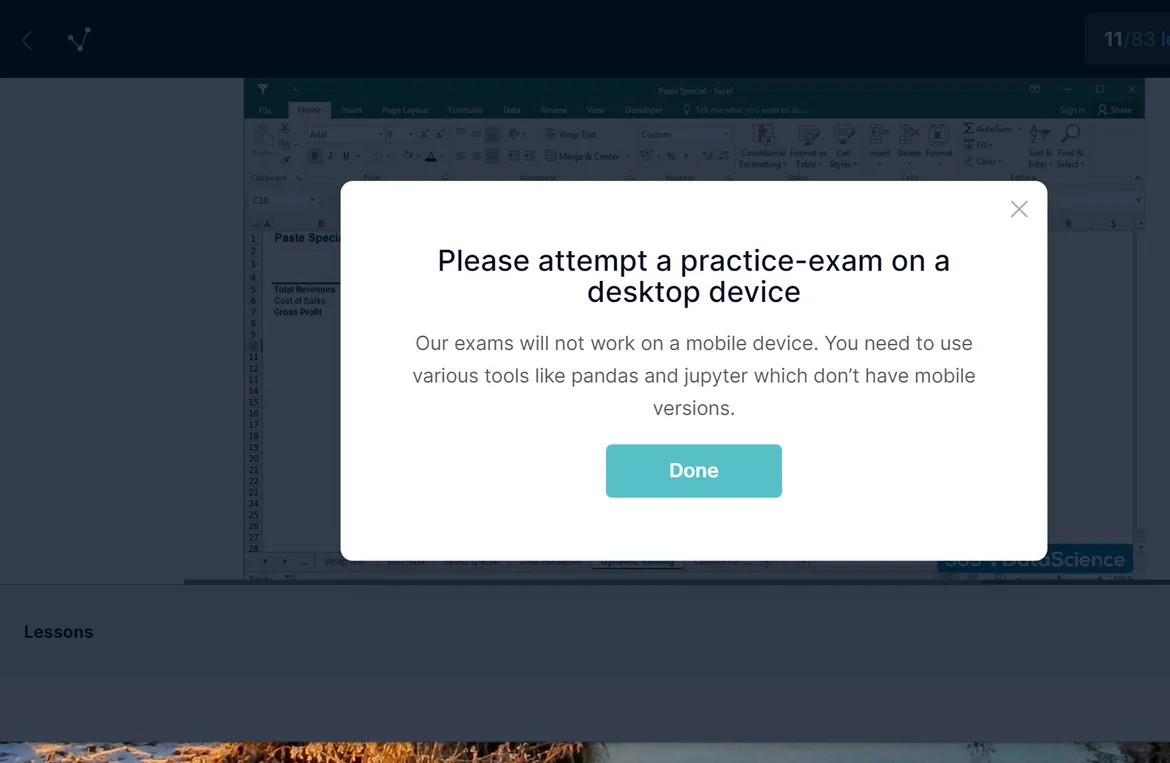Click the Done button in dialog

(x=693, y=471)
